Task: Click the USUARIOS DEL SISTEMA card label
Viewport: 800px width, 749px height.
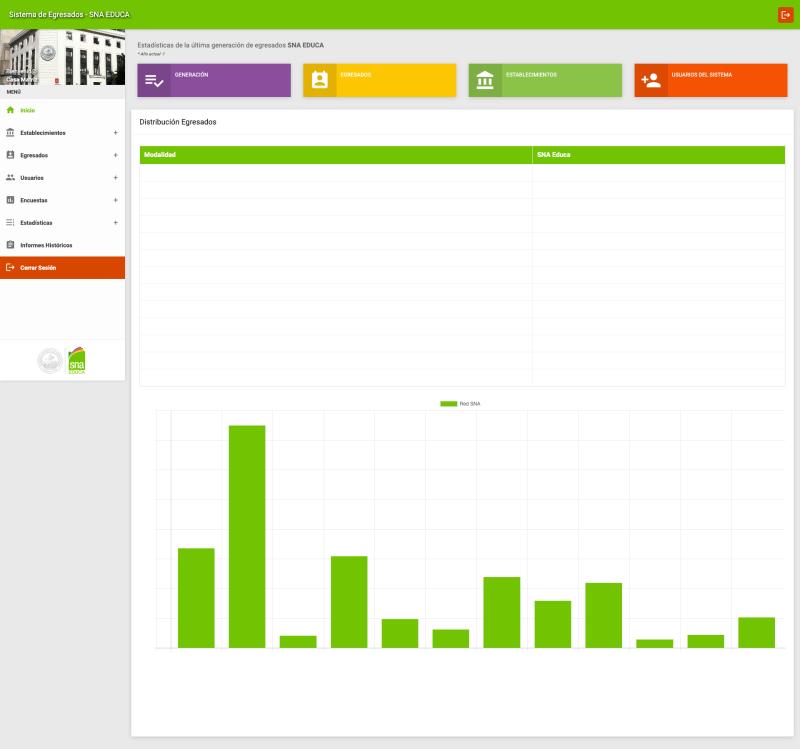Action: (702, 75)
